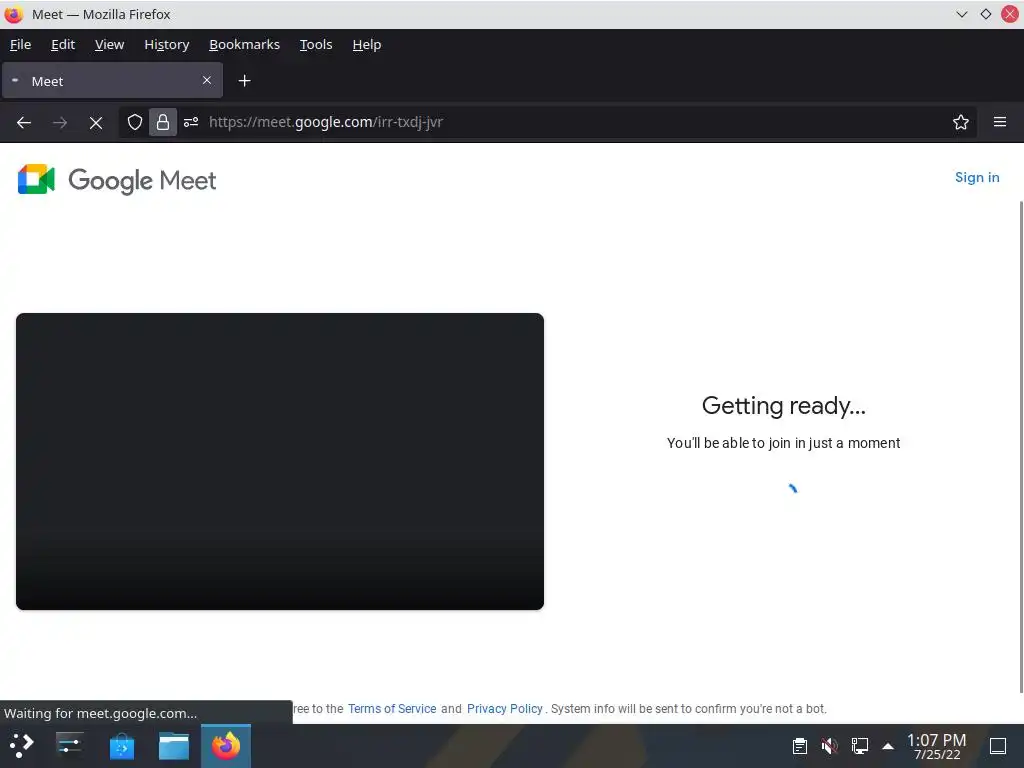Open the Terms of Service link
The image size is (1024, 768).
(x=392, y=709)
